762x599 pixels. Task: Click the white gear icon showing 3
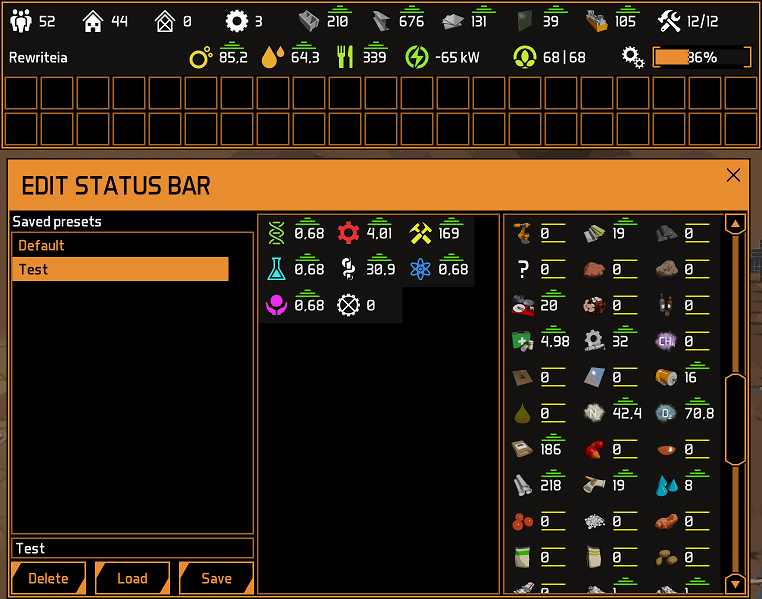(x=237, y=21)
